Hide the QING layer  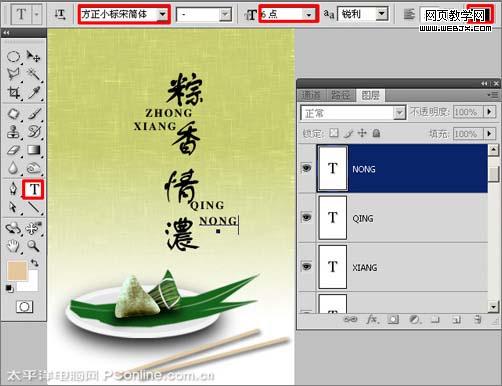[306, 217]
